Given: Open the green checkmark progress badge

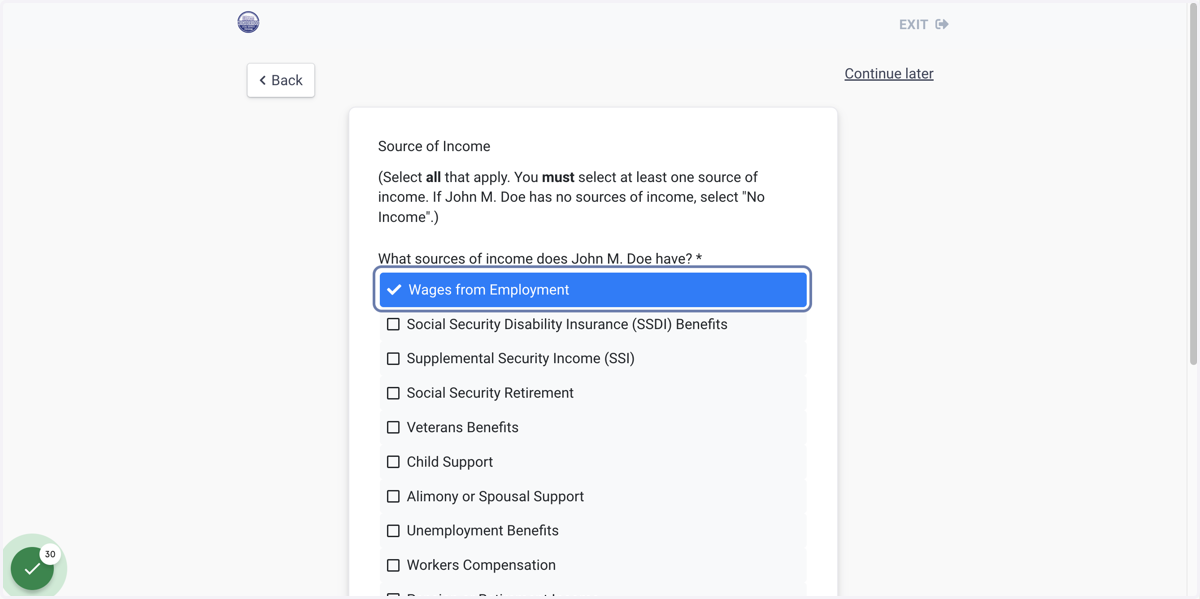Looking at the screenshot, I should (x=33, y=568).
